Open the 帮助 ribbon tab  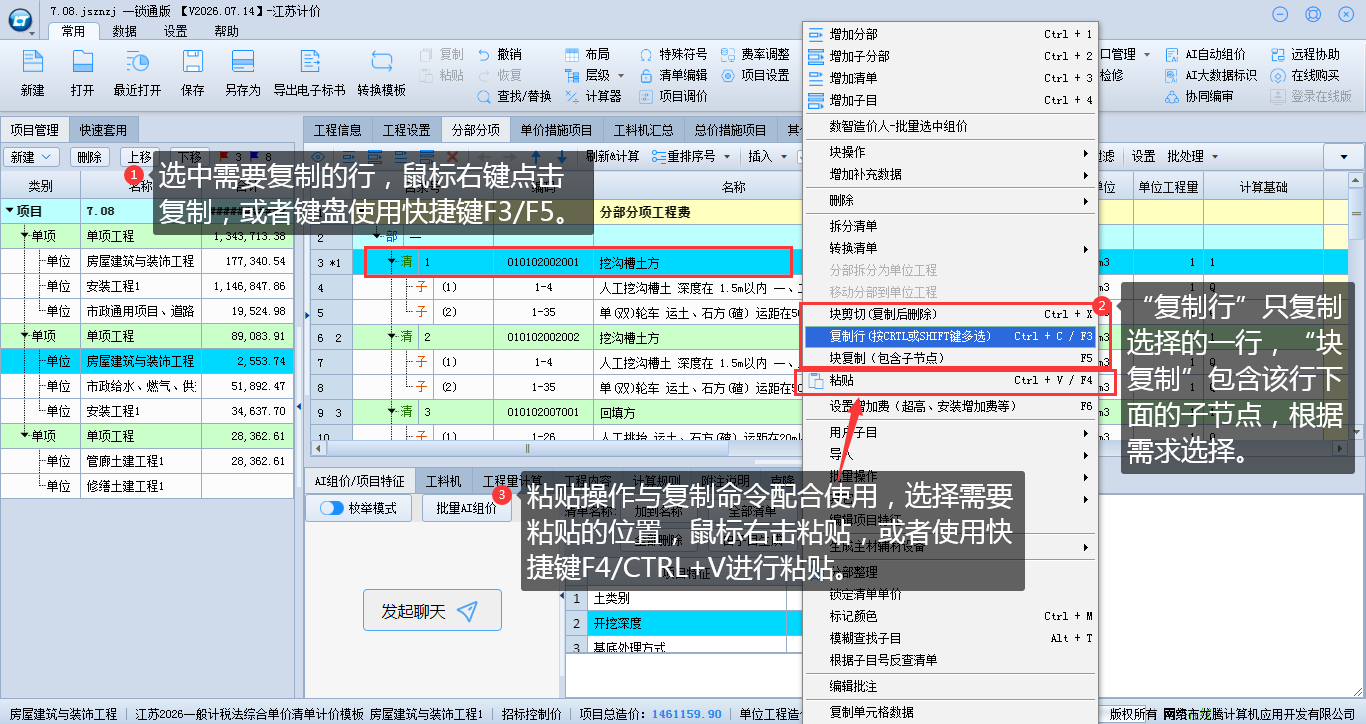(x=227, y=31)
